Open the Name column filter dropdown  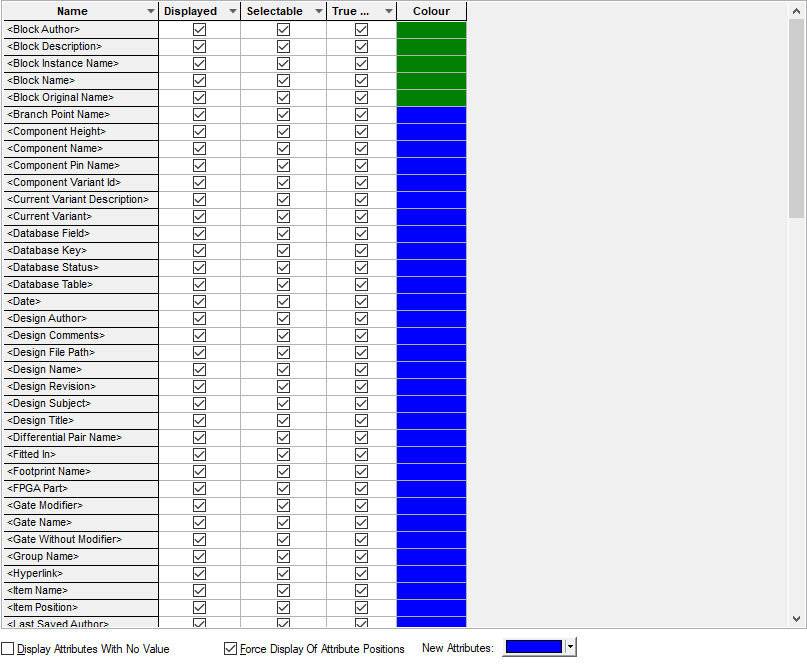tap(151, 12)
